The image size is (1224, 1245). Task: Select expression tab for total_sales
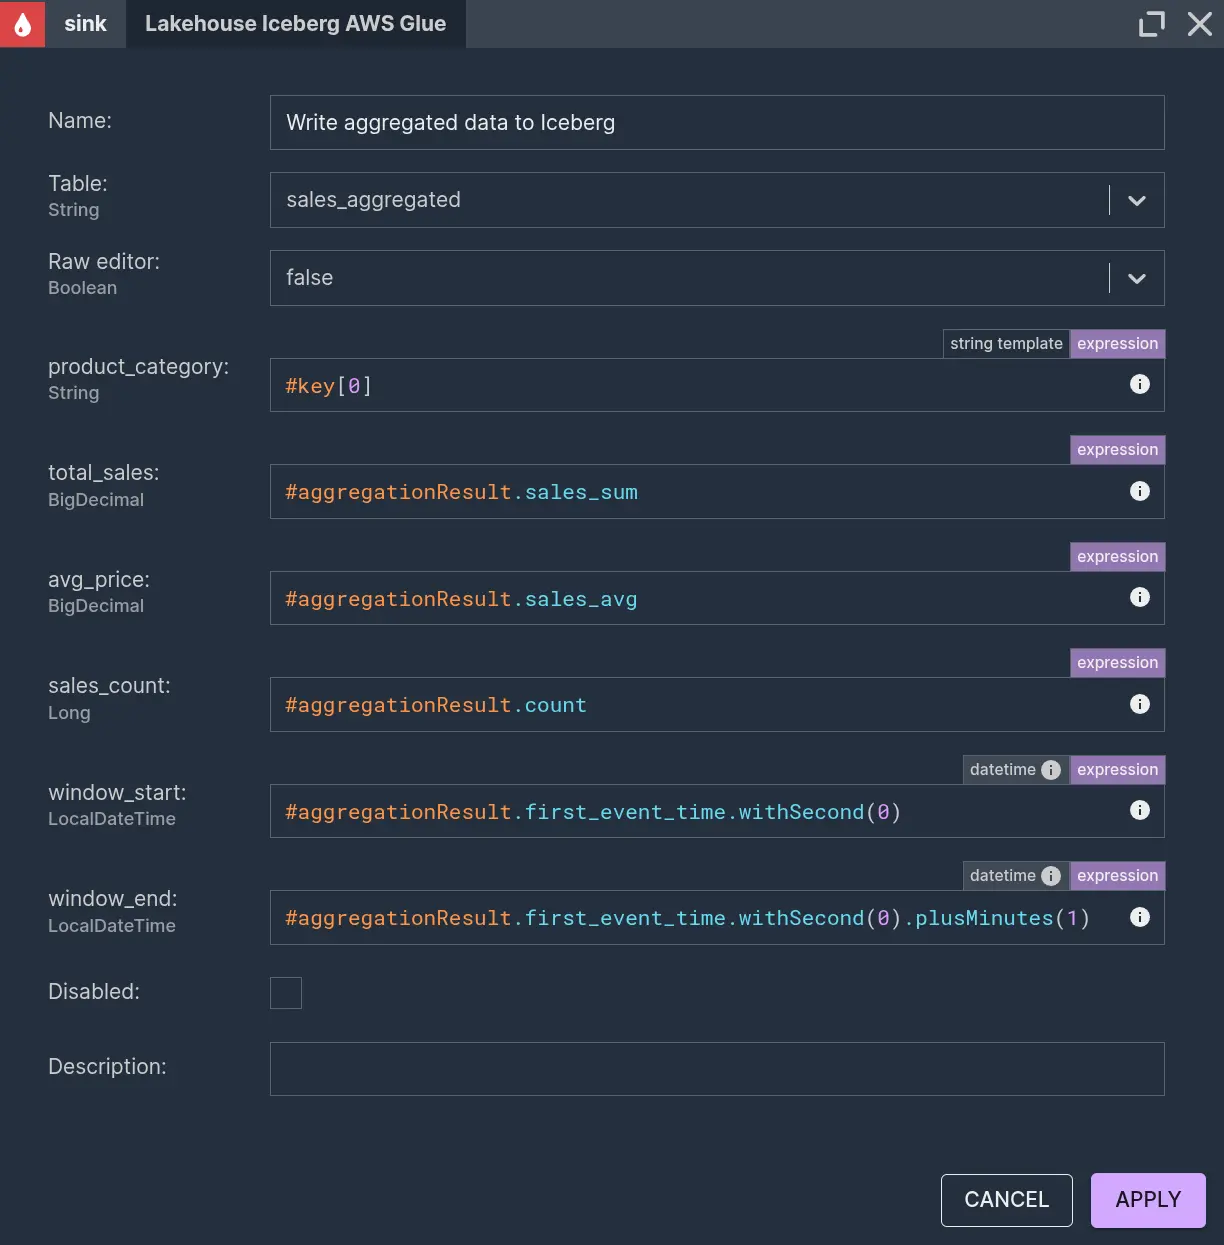click(1118, 450)
